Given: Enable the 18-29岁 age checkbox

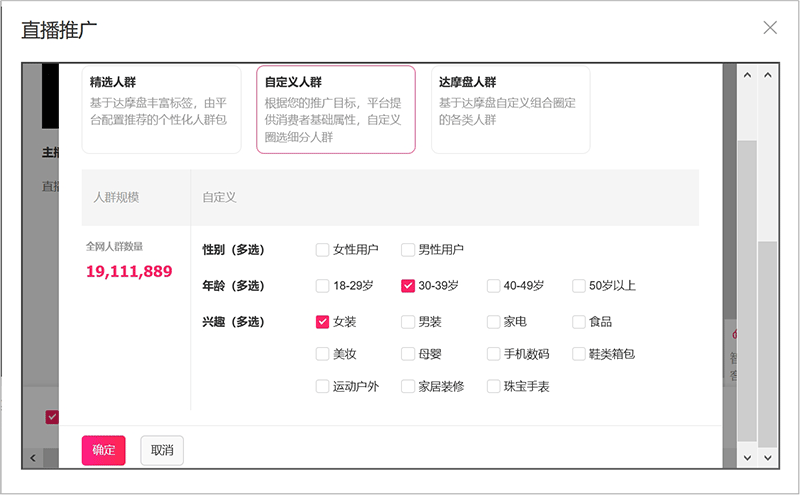Looking at the screenshot, I should pos(322,286).
